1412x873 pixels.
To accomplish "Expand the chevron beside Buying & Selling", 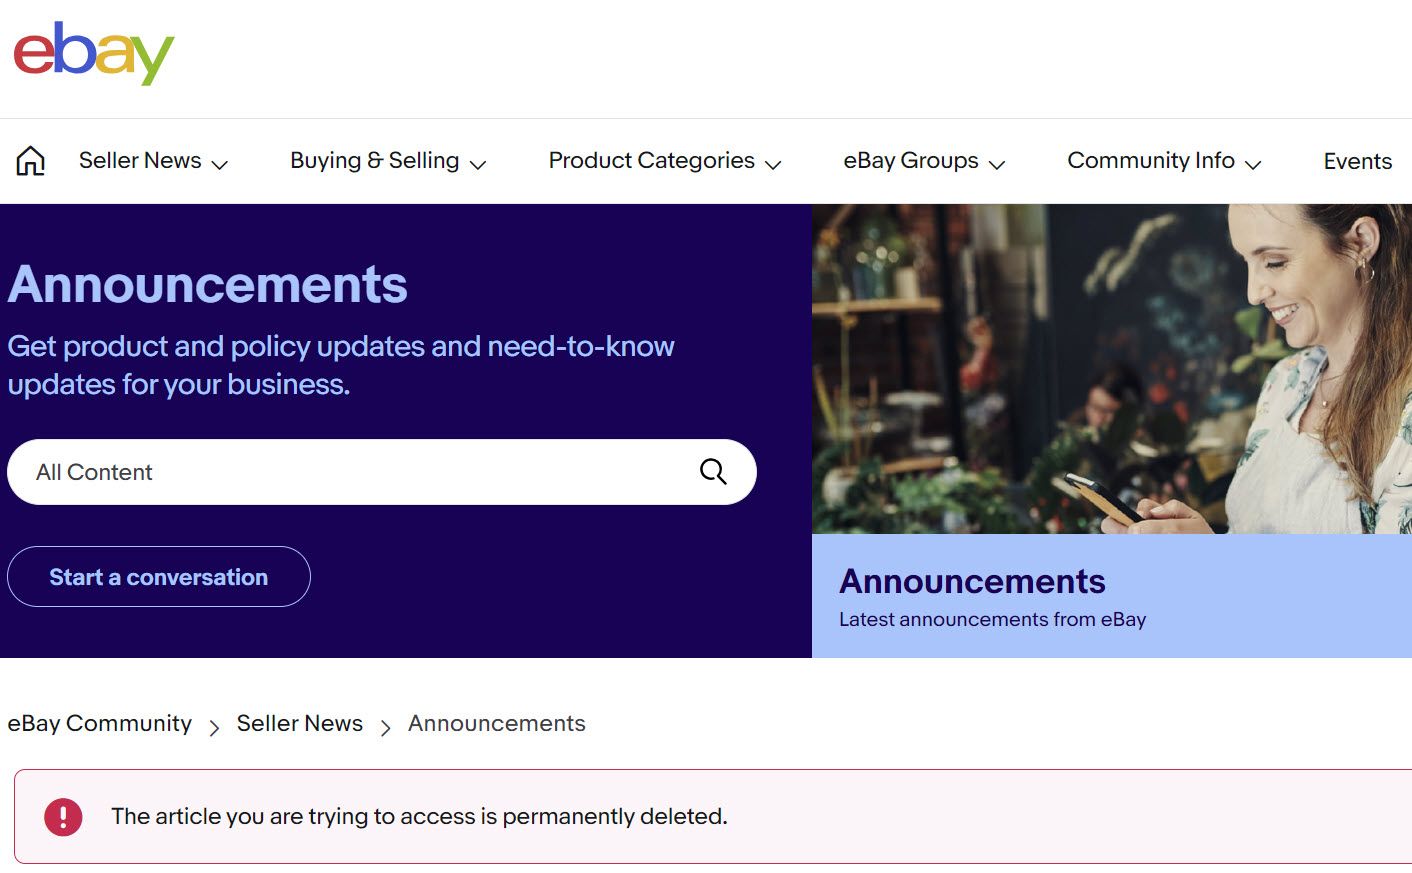I will pyautogui.click(x=478, y=165).
